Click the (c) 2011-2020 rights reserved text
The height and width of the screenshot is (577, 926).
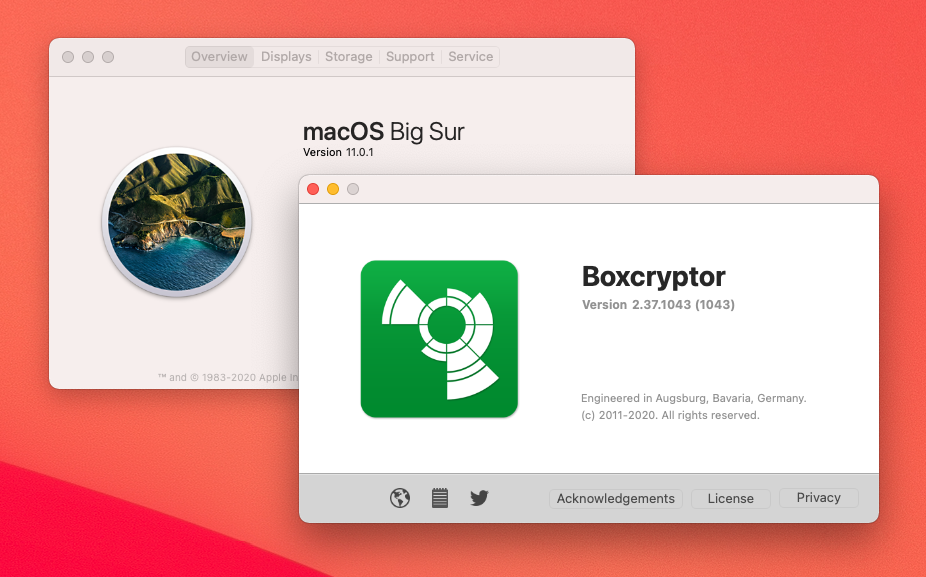coord(670,415)
